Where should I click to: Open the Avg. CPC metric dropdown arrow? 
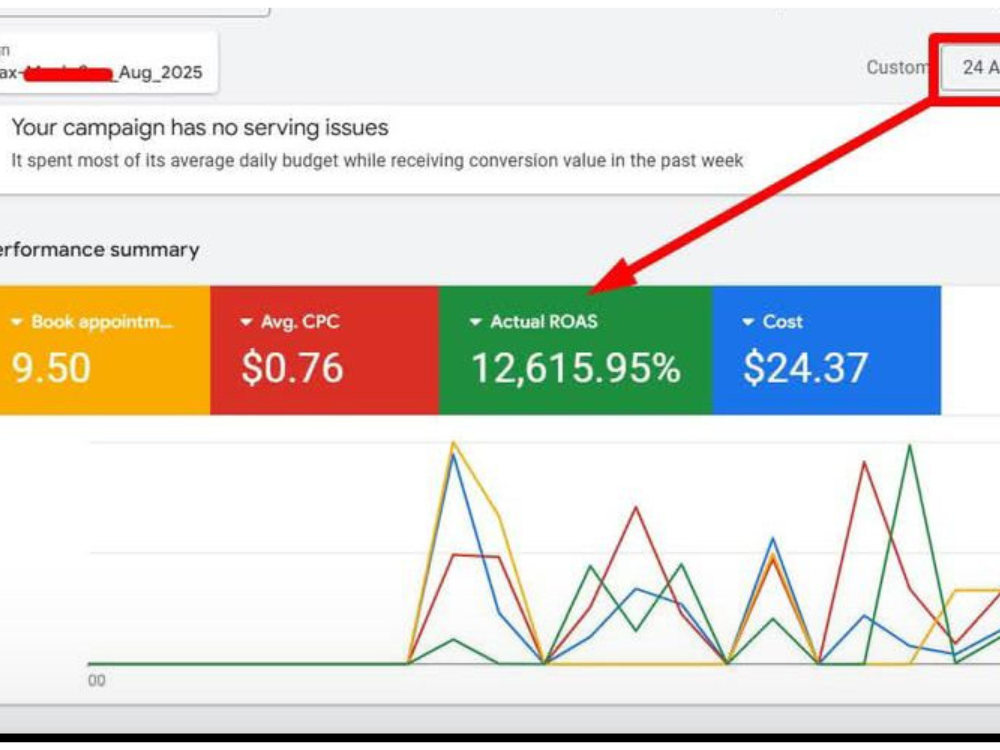pos(246,322)
